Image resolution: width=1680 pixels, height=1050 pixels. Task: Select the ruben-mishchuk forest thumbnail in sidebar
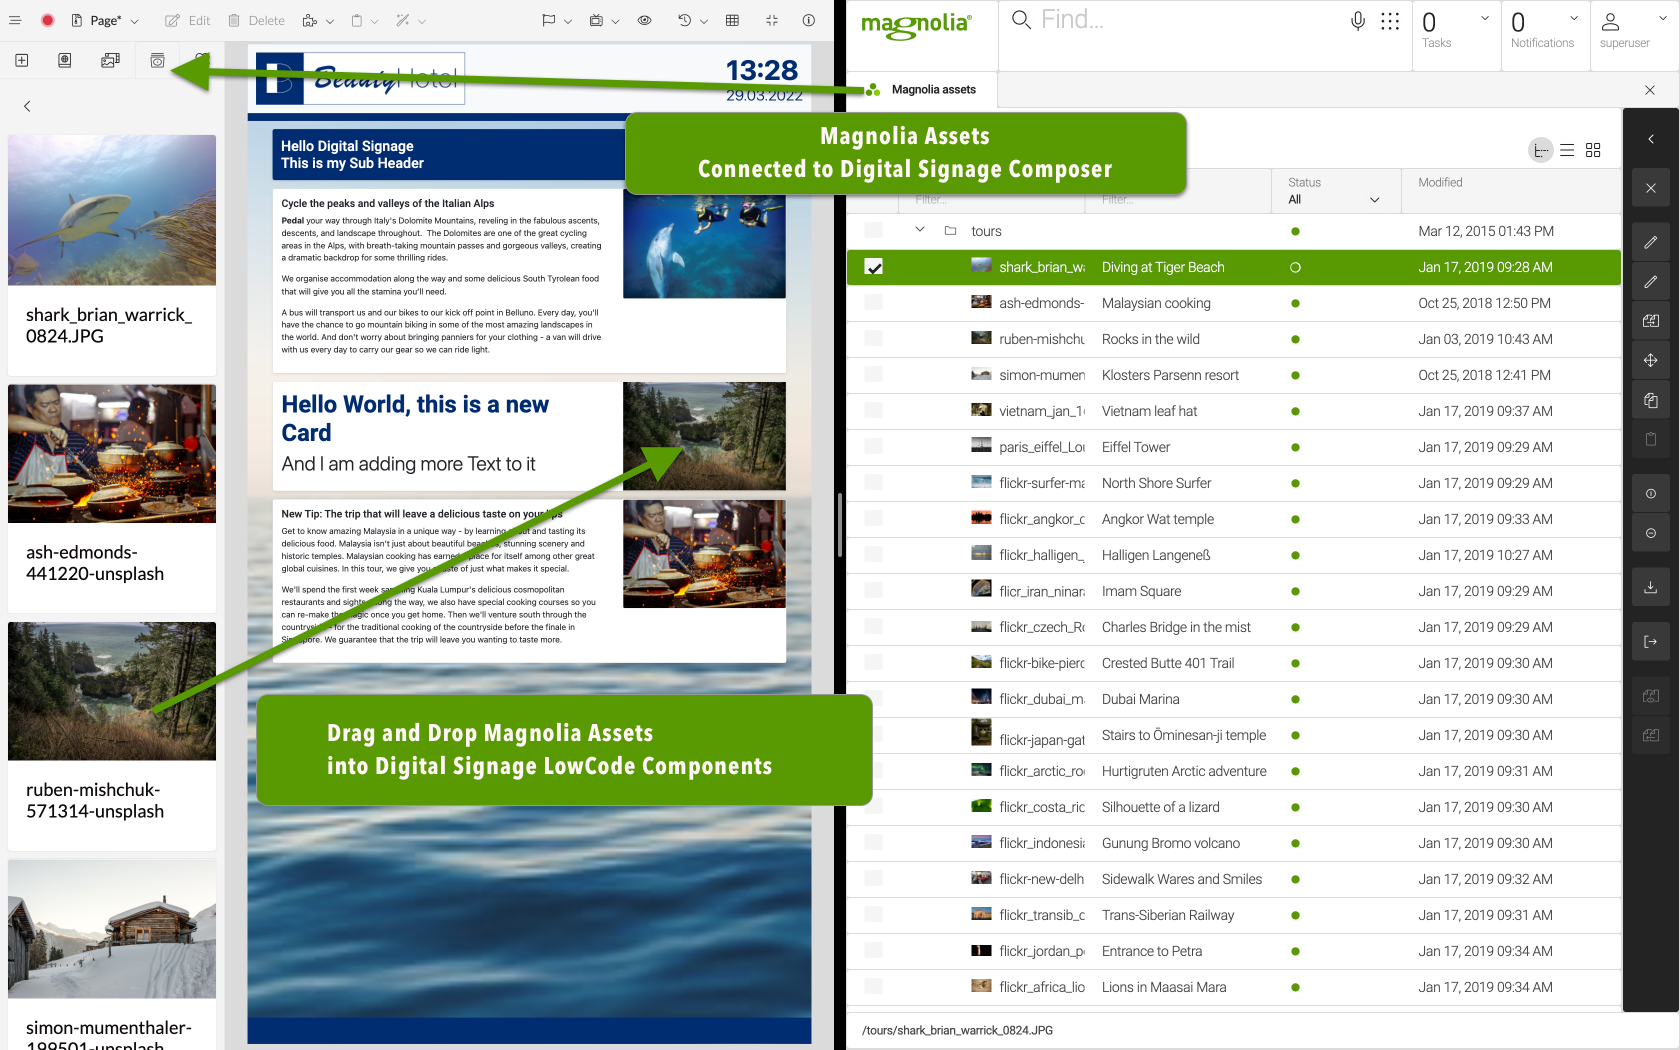(112, 691)
